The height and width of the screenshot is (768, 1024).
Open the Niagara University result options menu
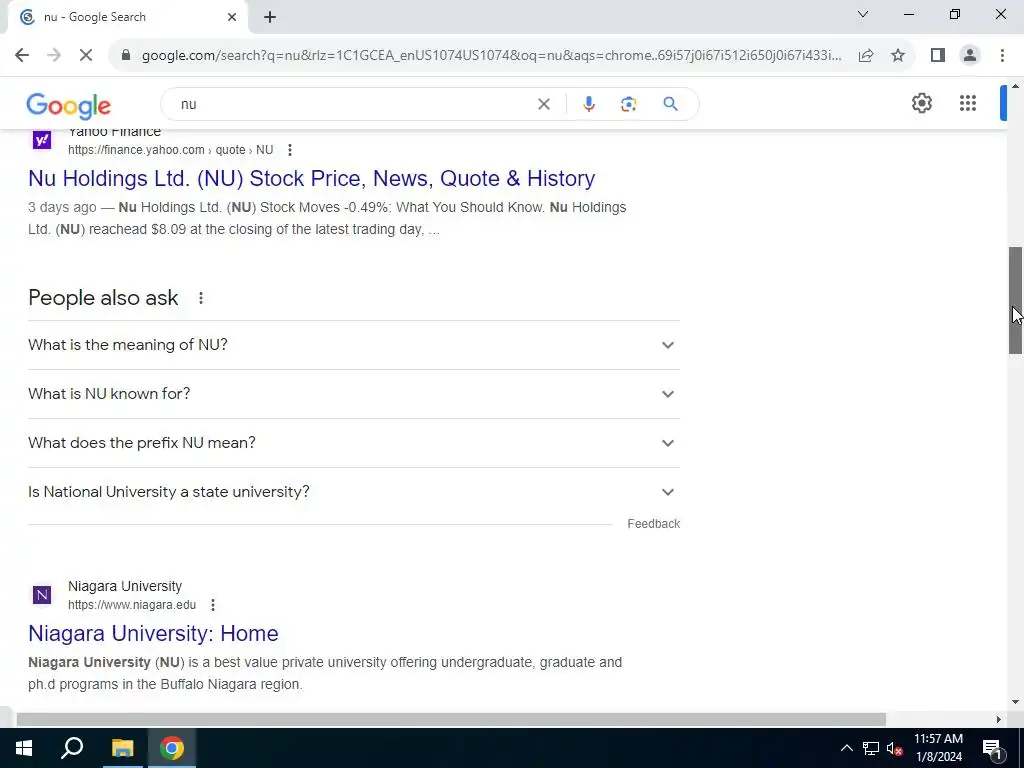[x=212, y=605]
